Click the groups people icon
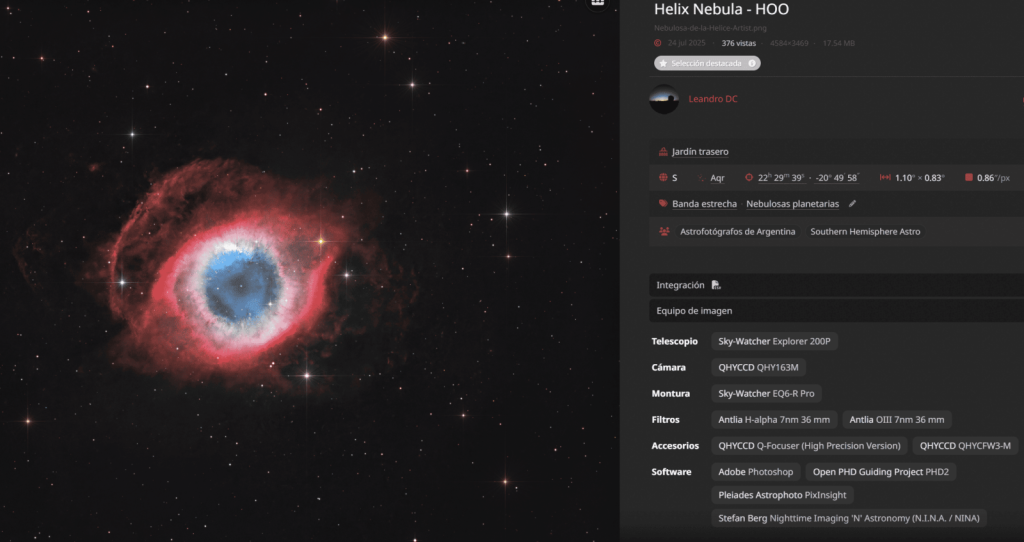Viewport: 1024px width, 542px height. tap(664, 231)
